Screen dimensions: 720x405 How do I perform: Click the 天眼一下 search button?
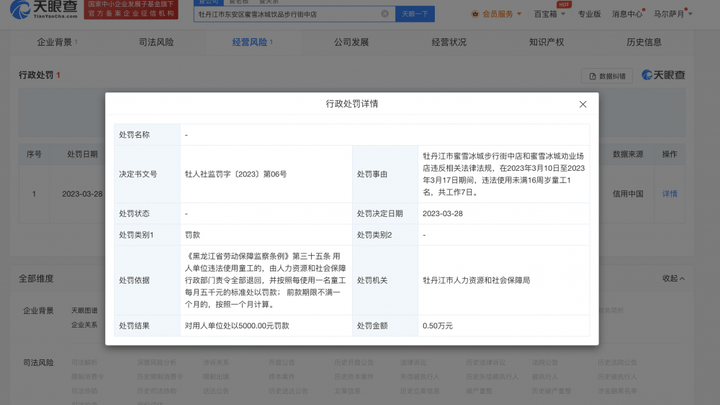tap(414, 14)
